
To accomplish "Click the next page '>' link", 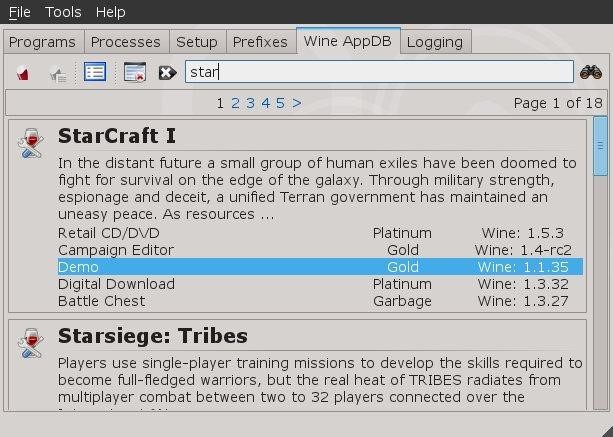I will pos(297,103).
